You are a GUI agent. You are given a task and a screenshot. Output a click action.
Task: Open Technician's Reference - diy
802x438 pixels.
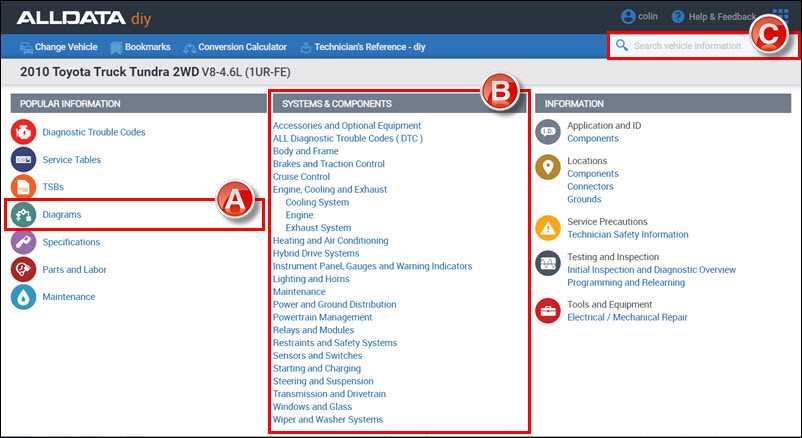point(363,47)
